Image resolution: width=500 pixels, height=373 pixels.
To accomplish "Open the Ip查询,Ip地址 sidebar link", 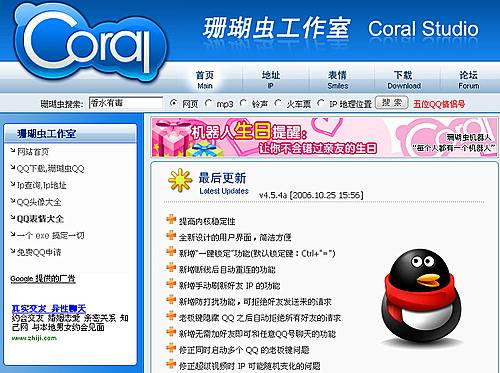I will [x=42, y=185].
